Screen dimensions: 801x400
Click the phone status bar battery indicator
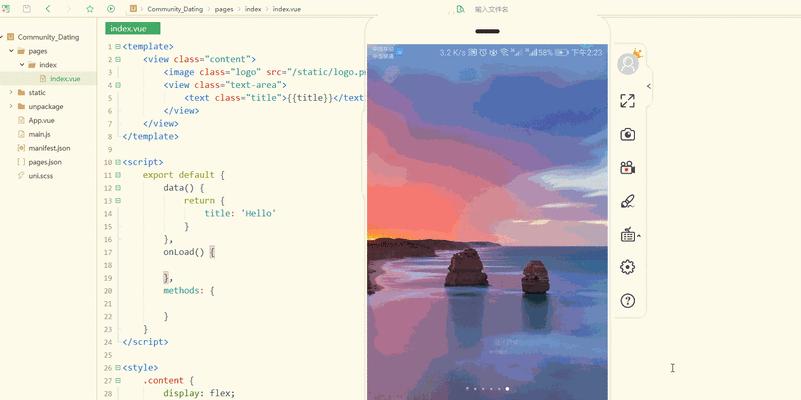click(562, 53)
